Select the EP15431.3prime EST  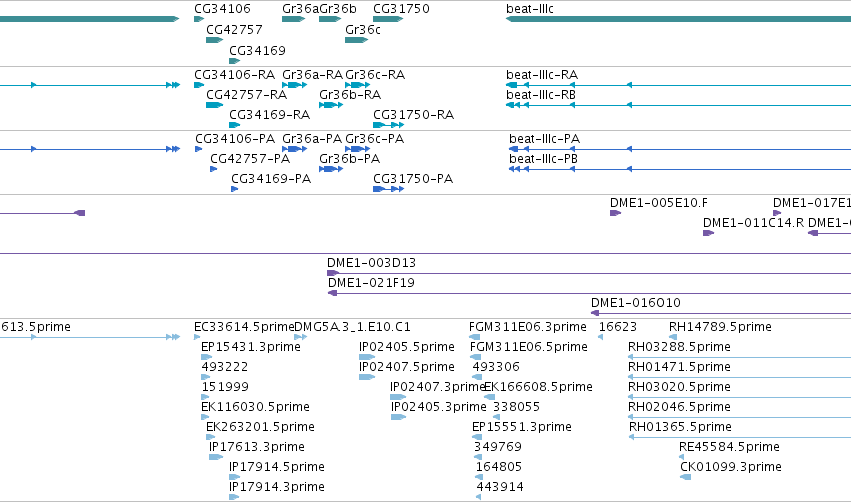pos(206,357)
